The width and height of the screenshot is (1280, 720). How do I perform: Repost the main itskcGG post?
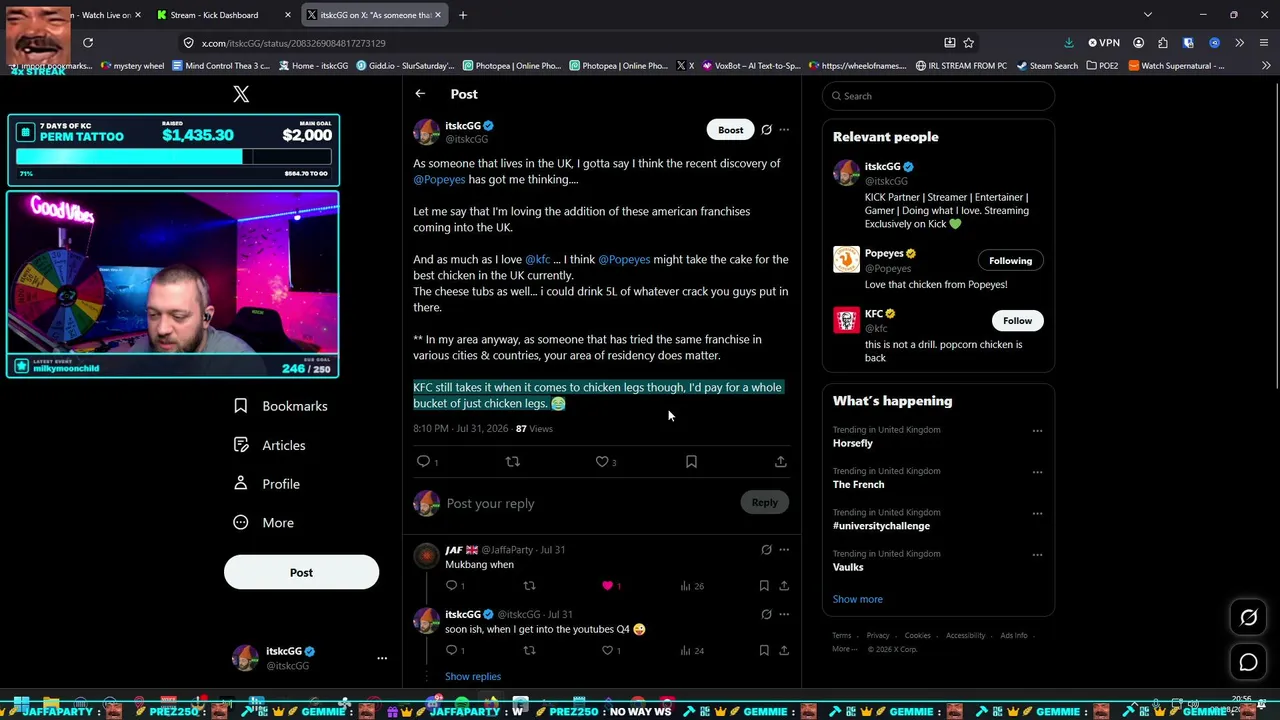[x=512, y=461]
